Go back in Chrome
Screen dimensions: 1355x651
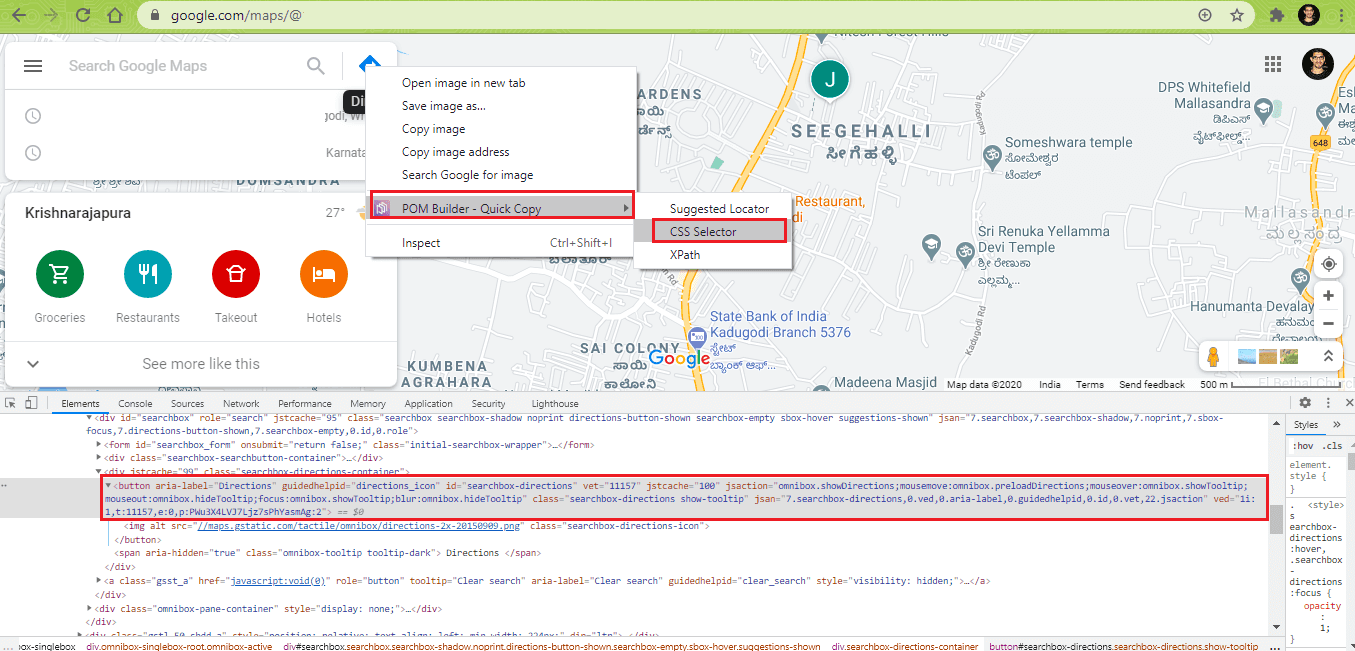[19, 15]
